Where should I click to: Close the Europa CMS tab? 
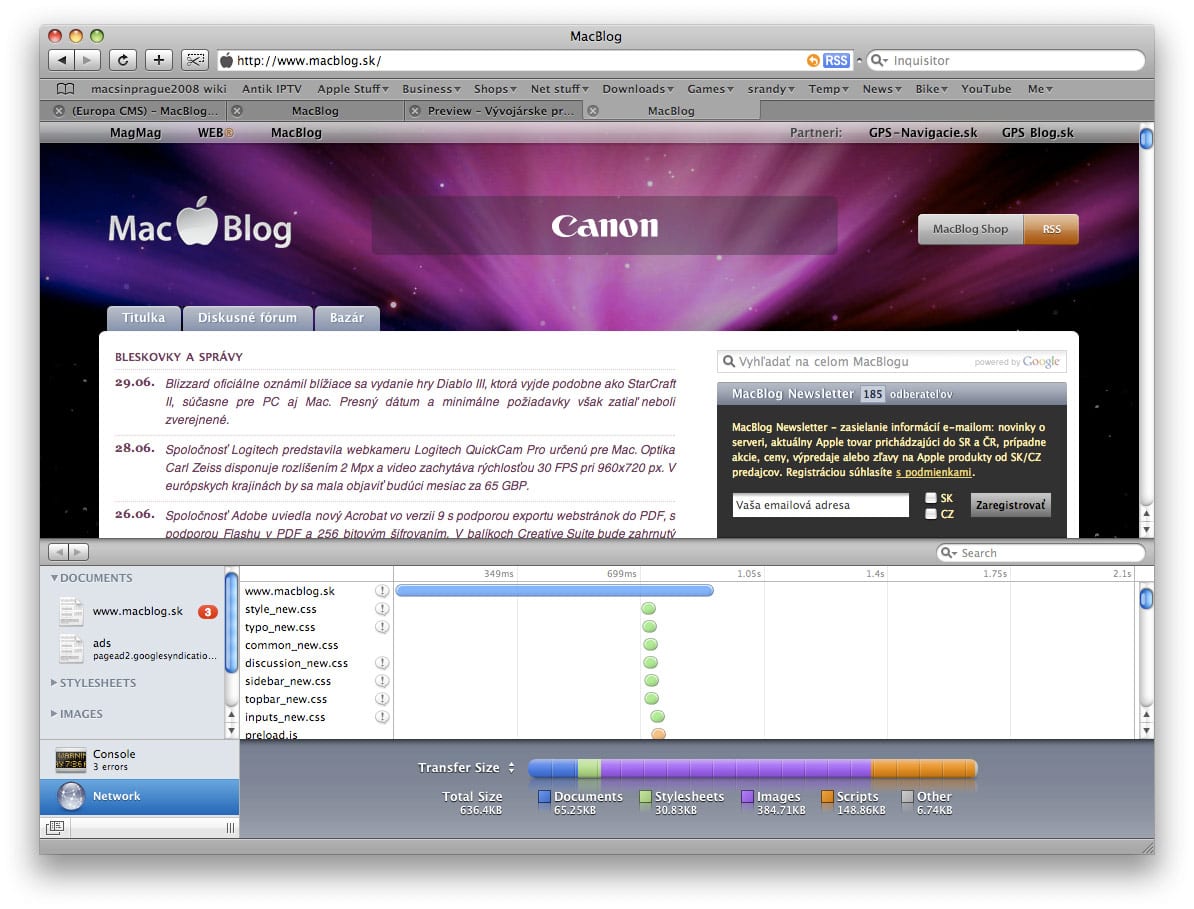[x=59, y=110]
